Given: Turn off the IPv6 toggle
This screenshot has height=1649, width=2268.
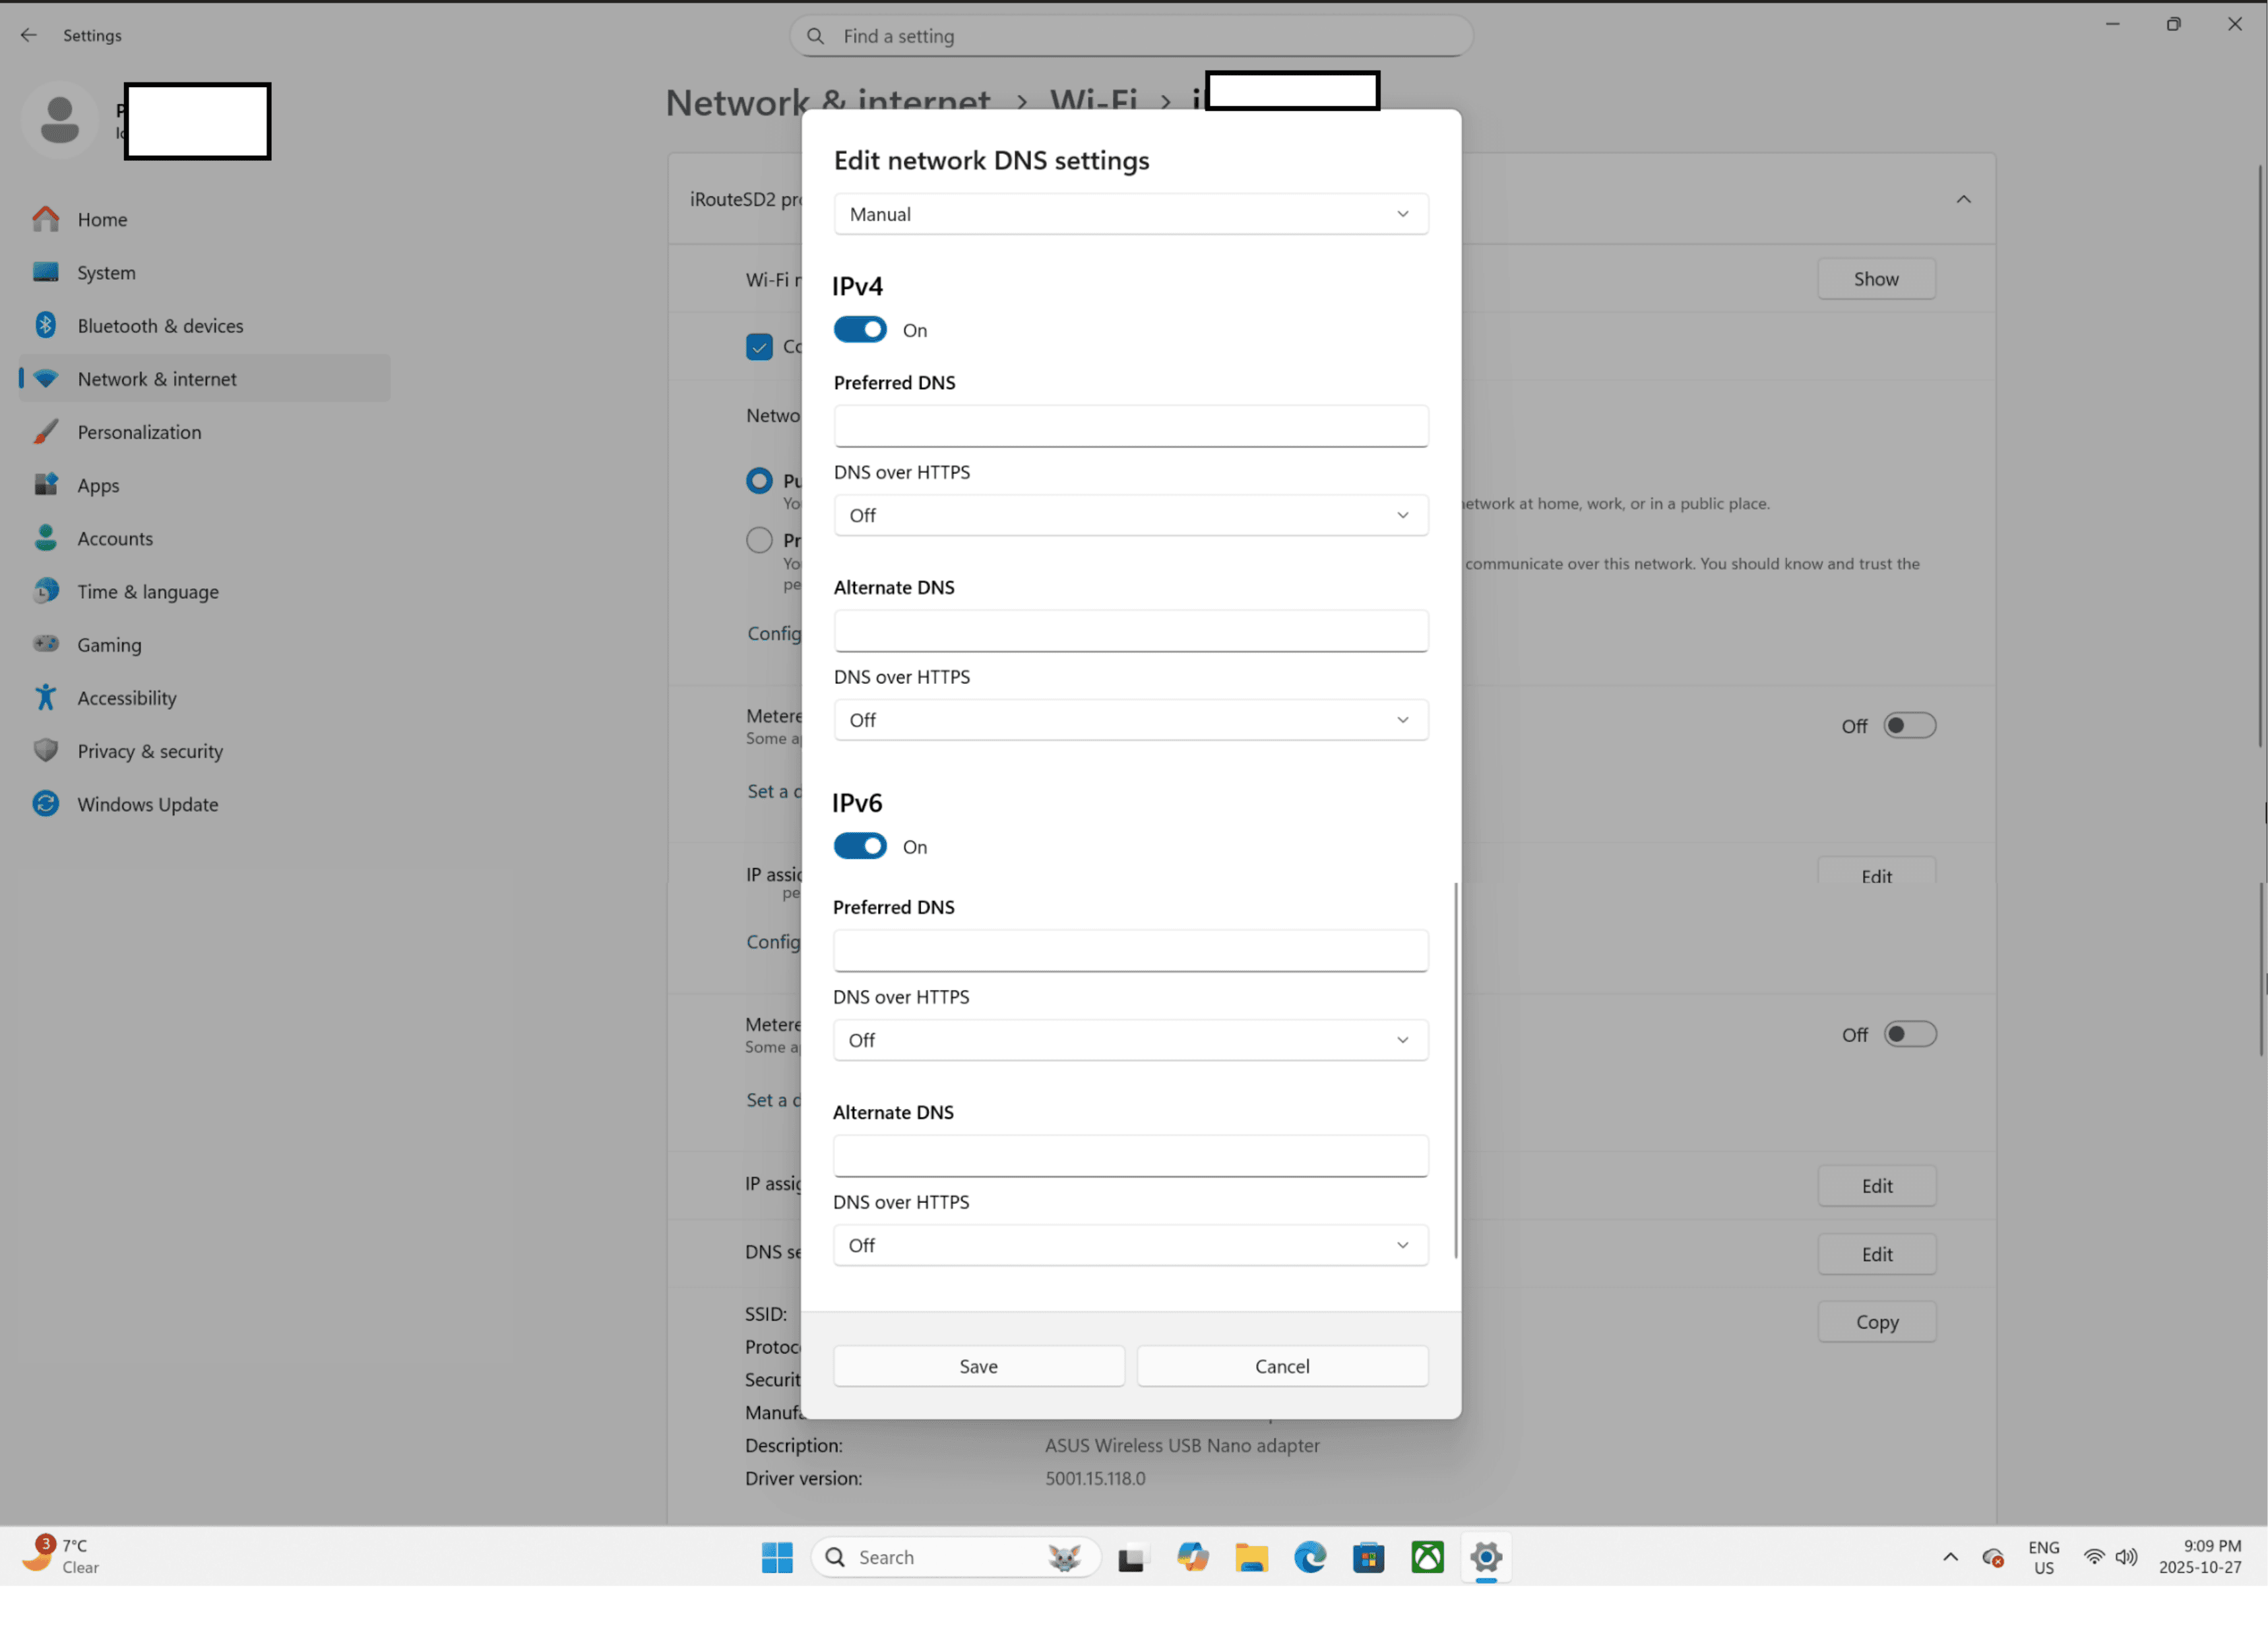Looking at the screenshot, I should (x=860, y=846).
